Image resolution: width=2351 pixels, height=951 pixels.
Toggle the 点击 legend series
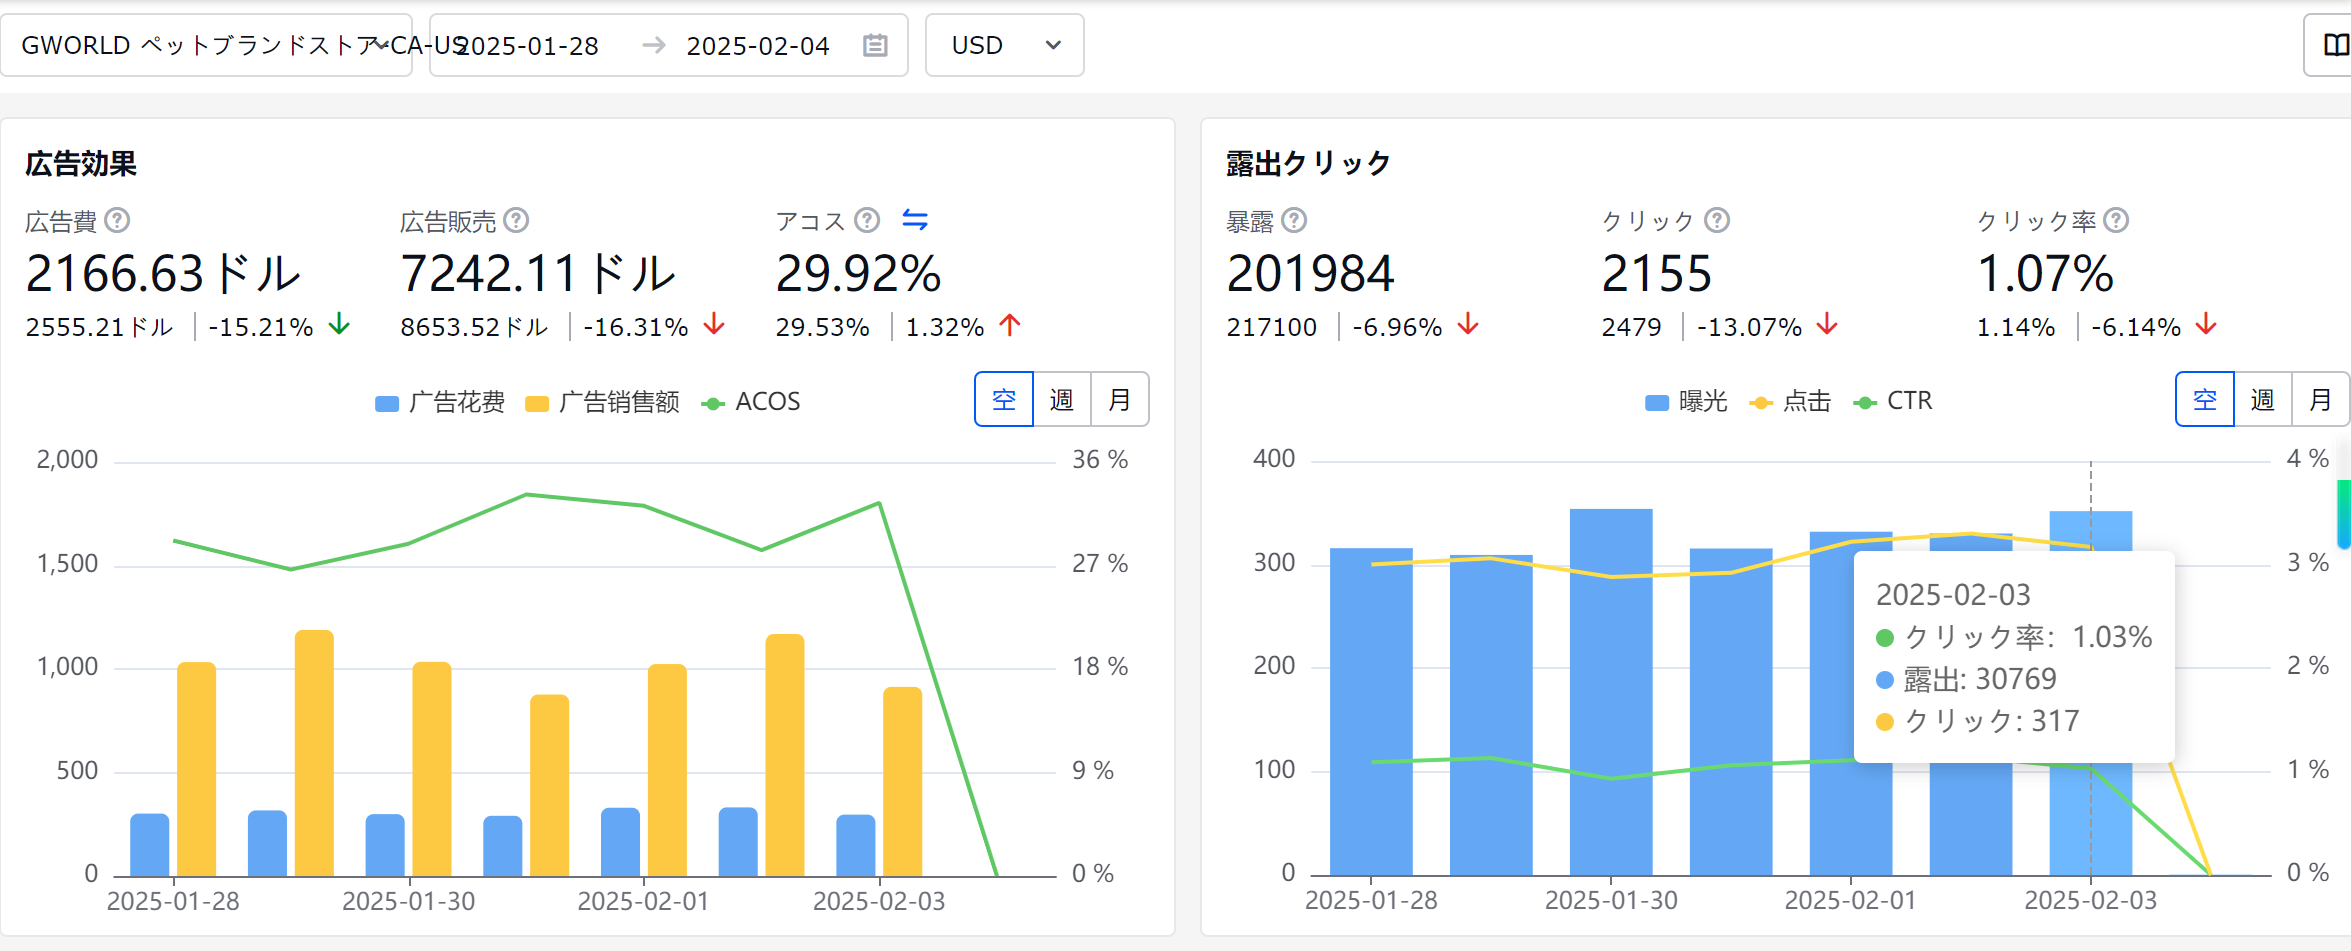coord(1790,401)
